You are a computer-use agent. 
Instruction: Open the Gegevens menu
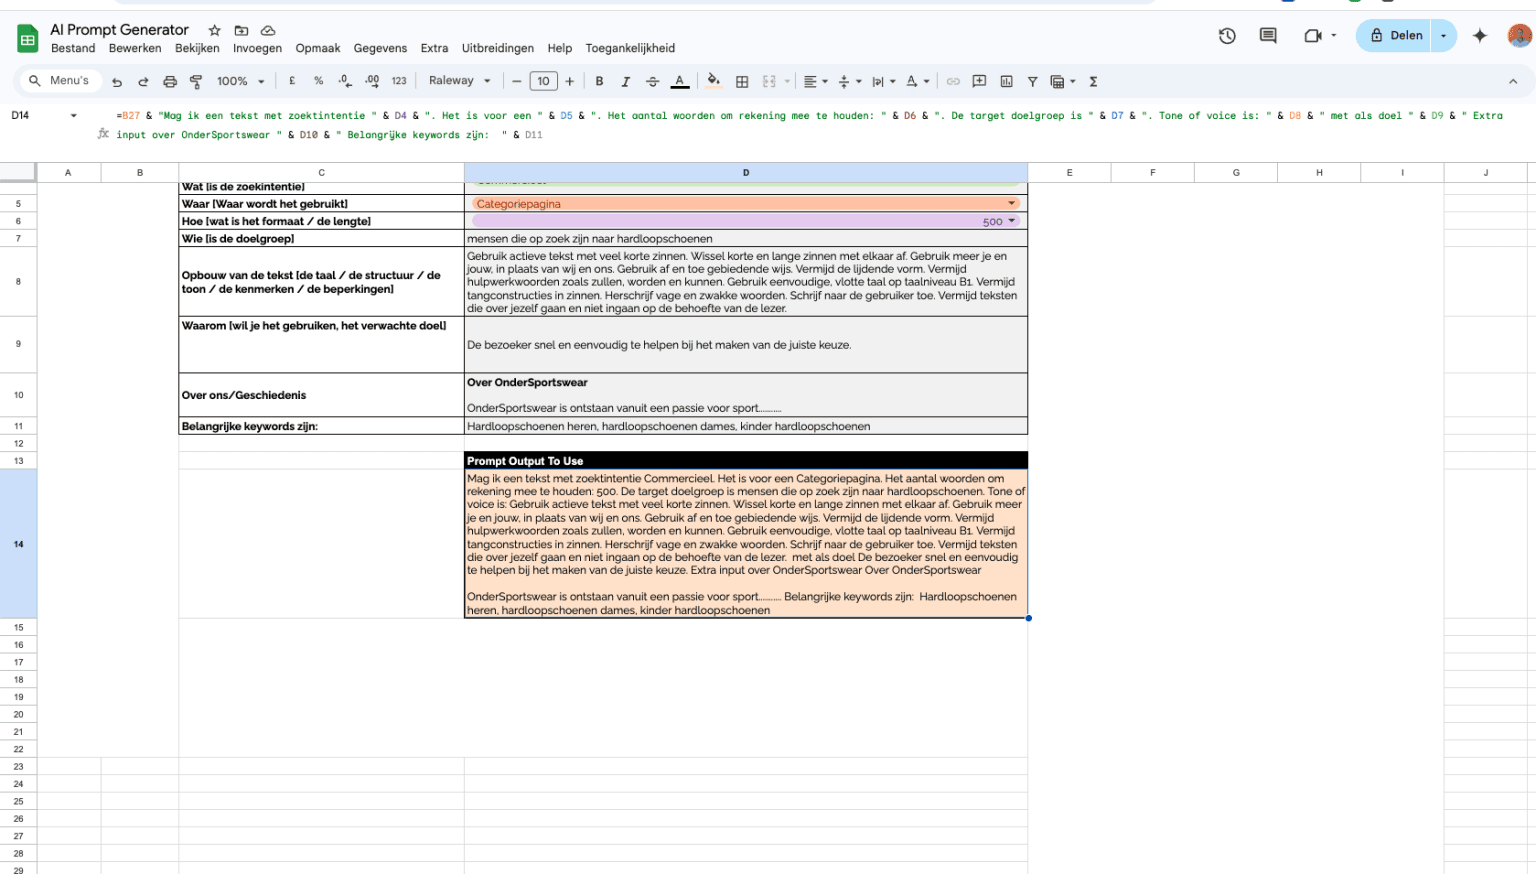pos(380,48)
